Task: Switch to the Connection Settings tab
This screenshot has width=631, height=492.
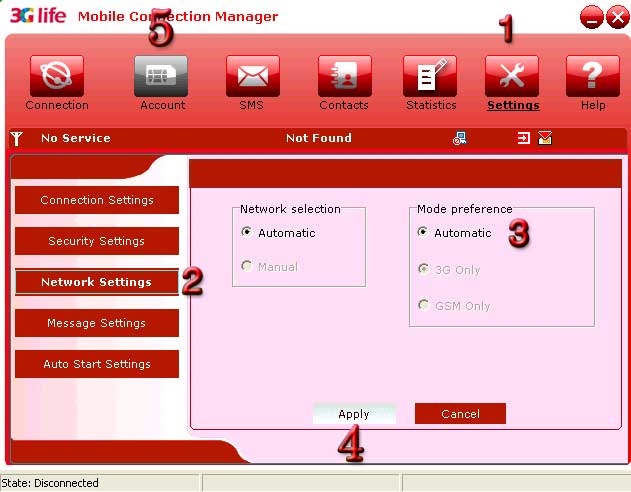Action: tap(97, 200)
